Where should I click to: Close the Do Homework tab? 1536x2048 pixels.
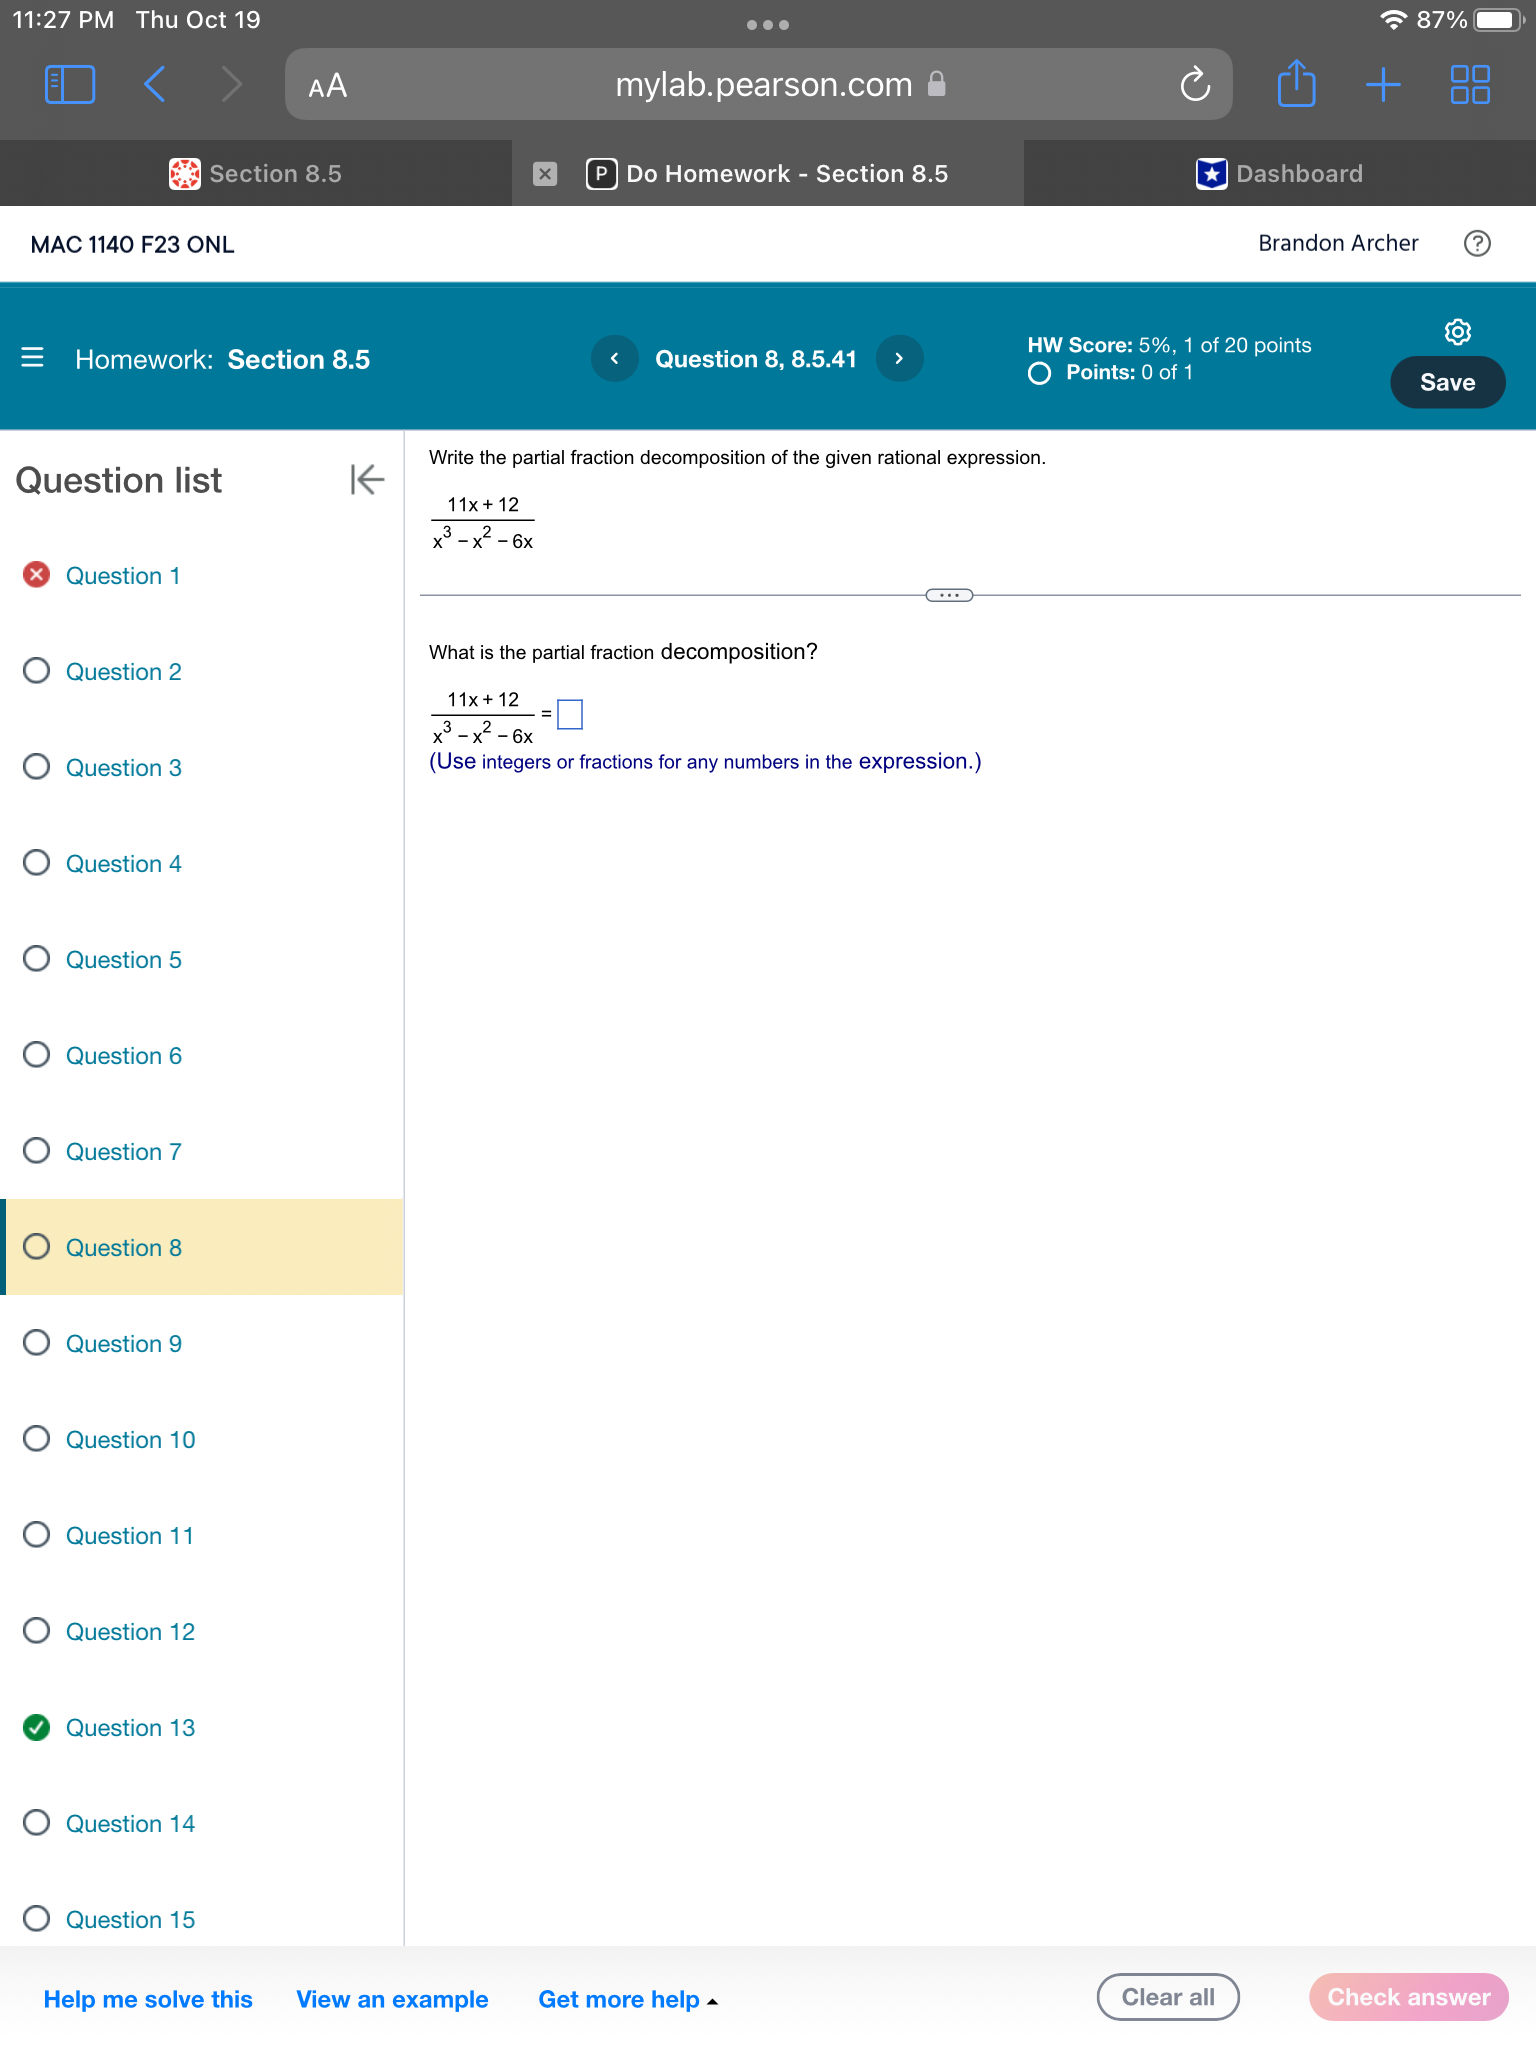(545, 174)
